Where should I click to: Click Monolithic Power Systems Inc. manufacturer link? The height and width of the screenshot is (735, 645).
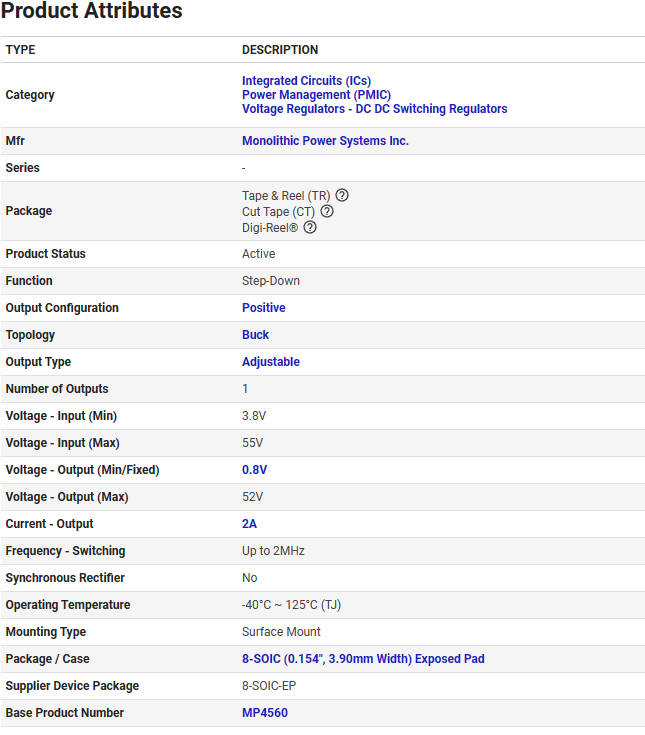pos(325,141)
